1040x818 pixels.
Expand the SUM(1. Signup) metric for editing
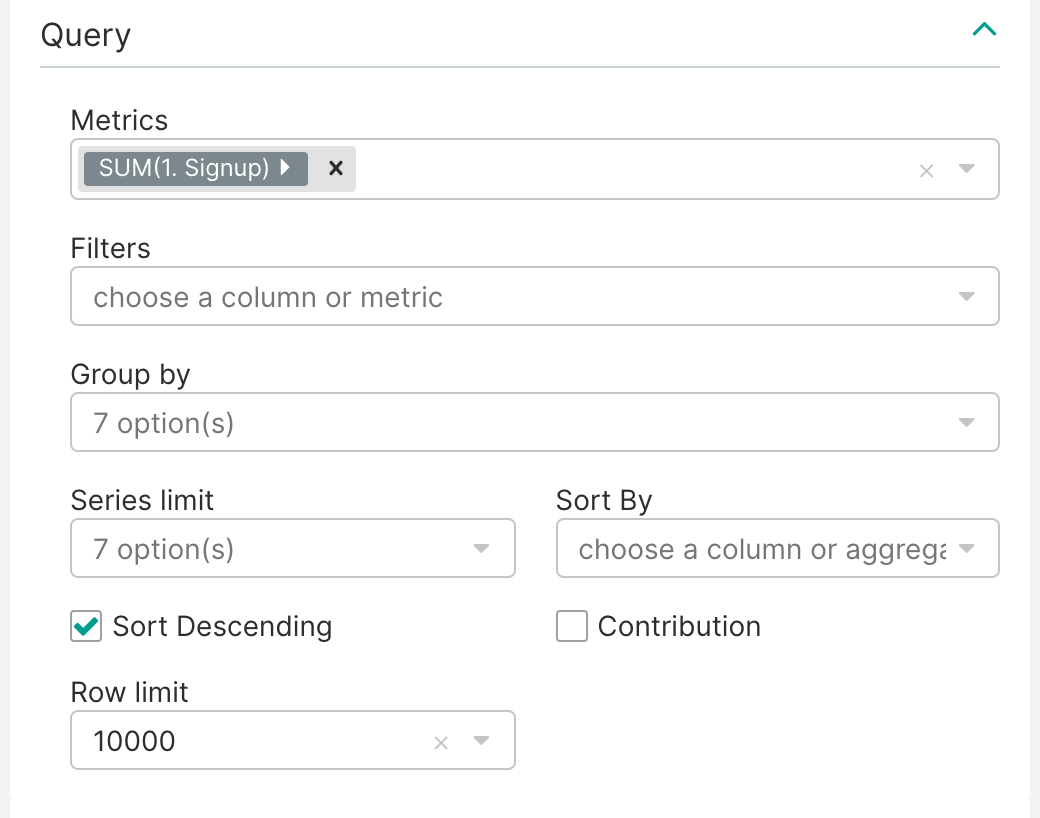[x=283, y=168]
